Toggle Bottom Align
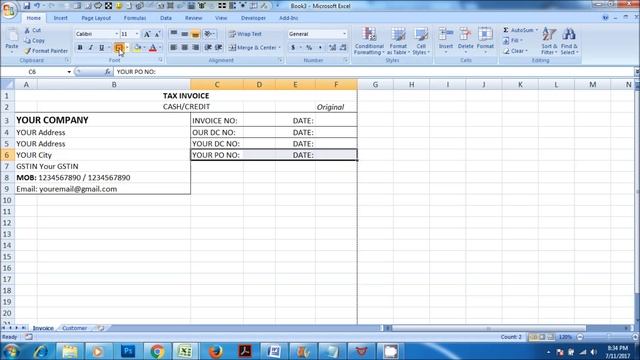Viewport: 640px width, 360px height. click(195, 34)
